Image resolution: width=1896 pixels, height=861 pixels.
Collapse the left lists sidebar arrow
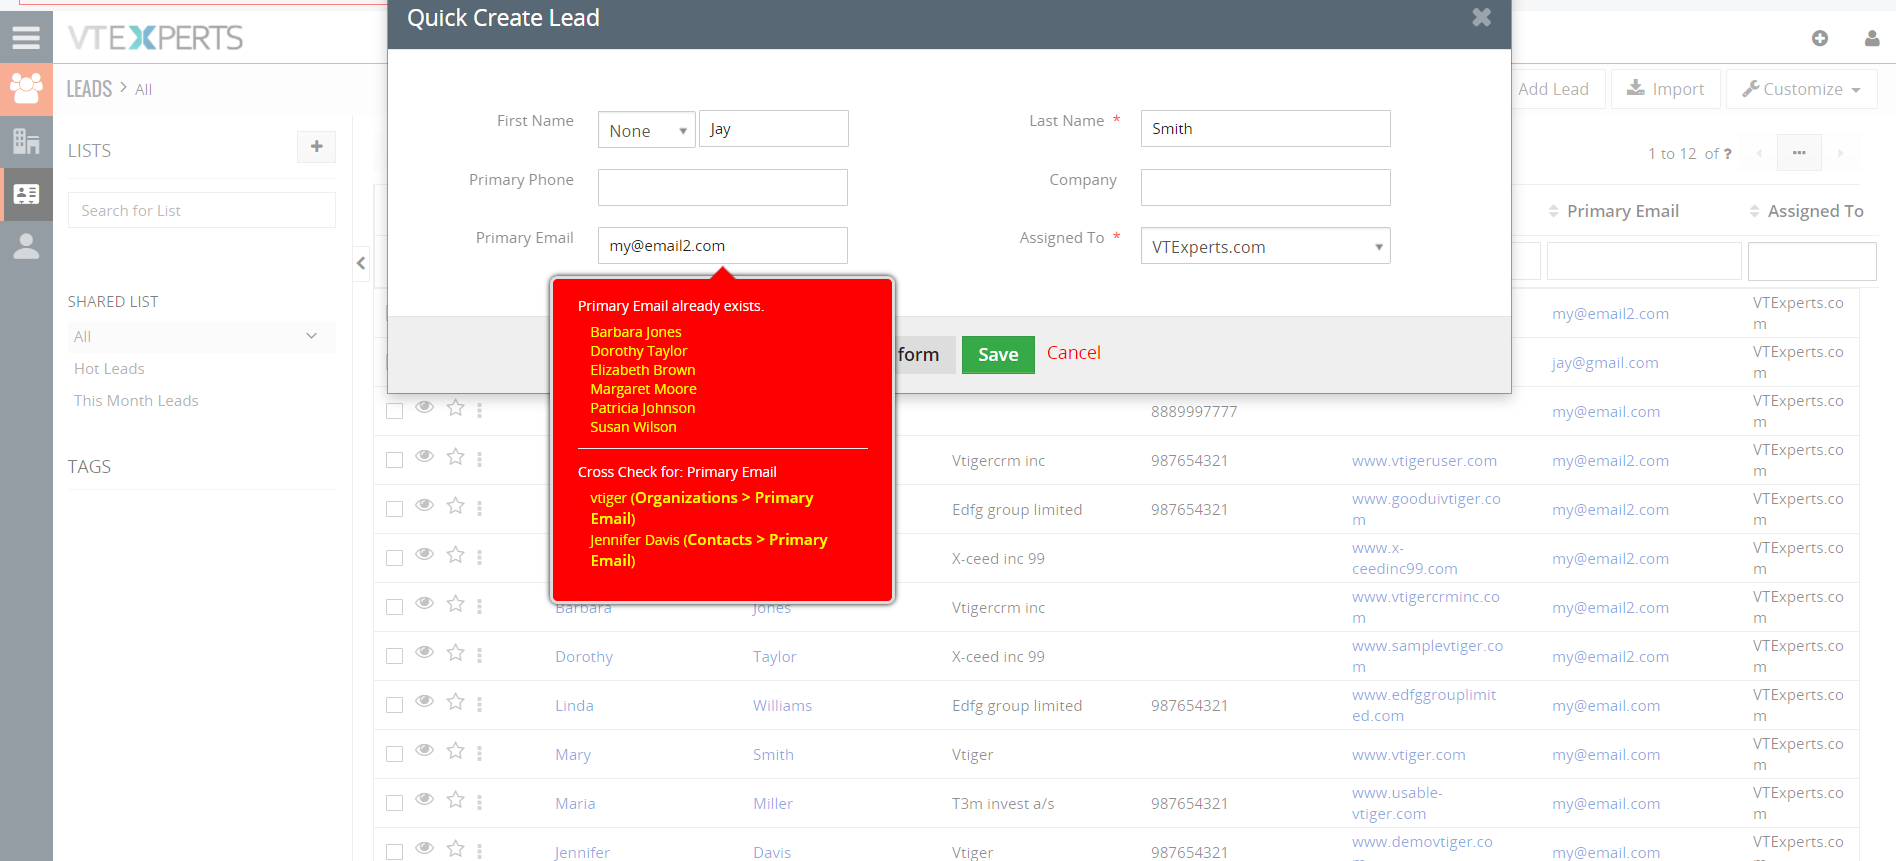tap(361, 263)
